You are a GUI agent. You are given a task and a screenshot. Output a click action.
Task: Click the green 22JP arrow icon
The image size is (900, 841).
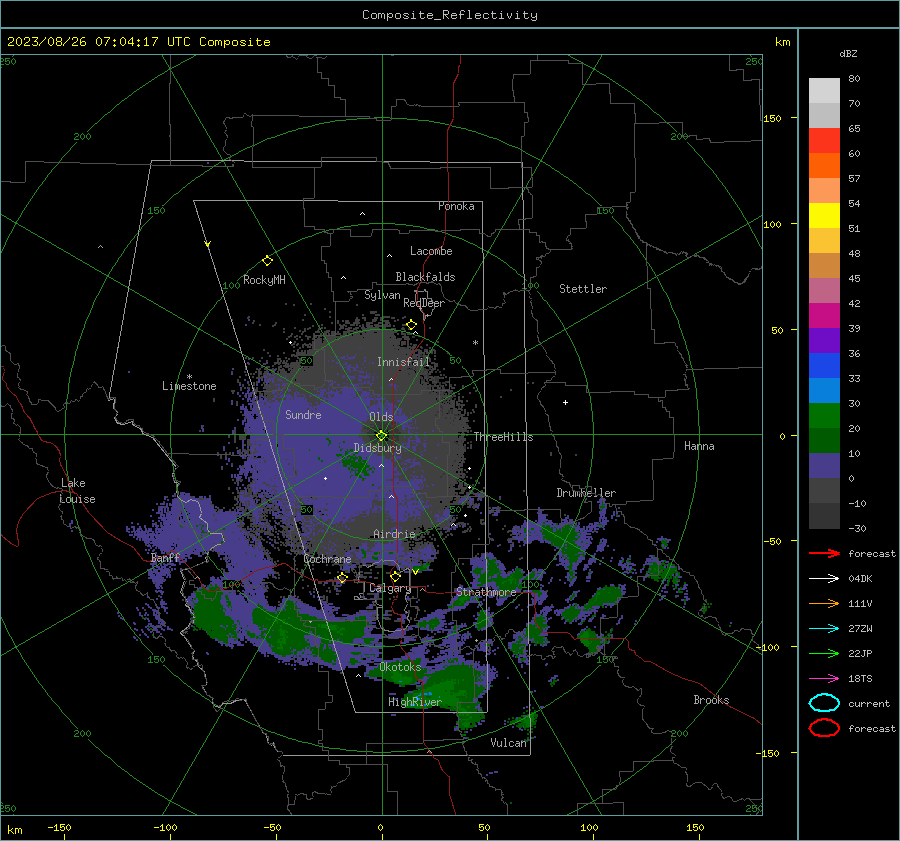coord(824,653)
